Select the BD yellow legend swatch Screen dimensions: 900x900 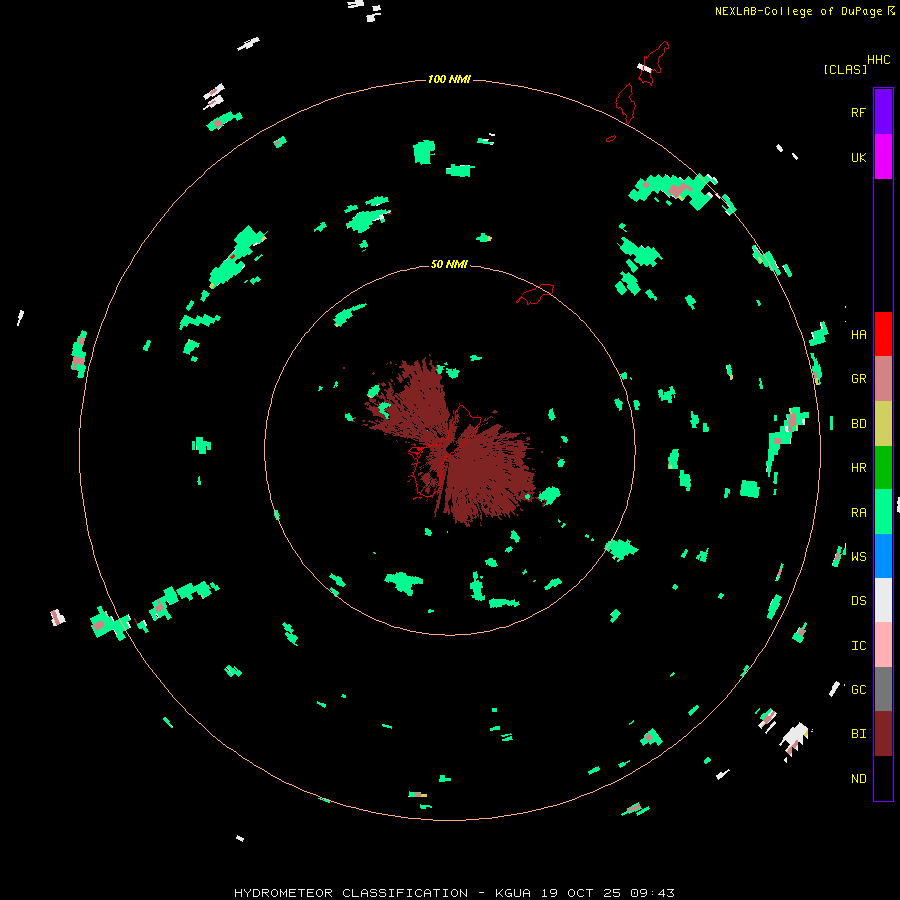[883, 423]
